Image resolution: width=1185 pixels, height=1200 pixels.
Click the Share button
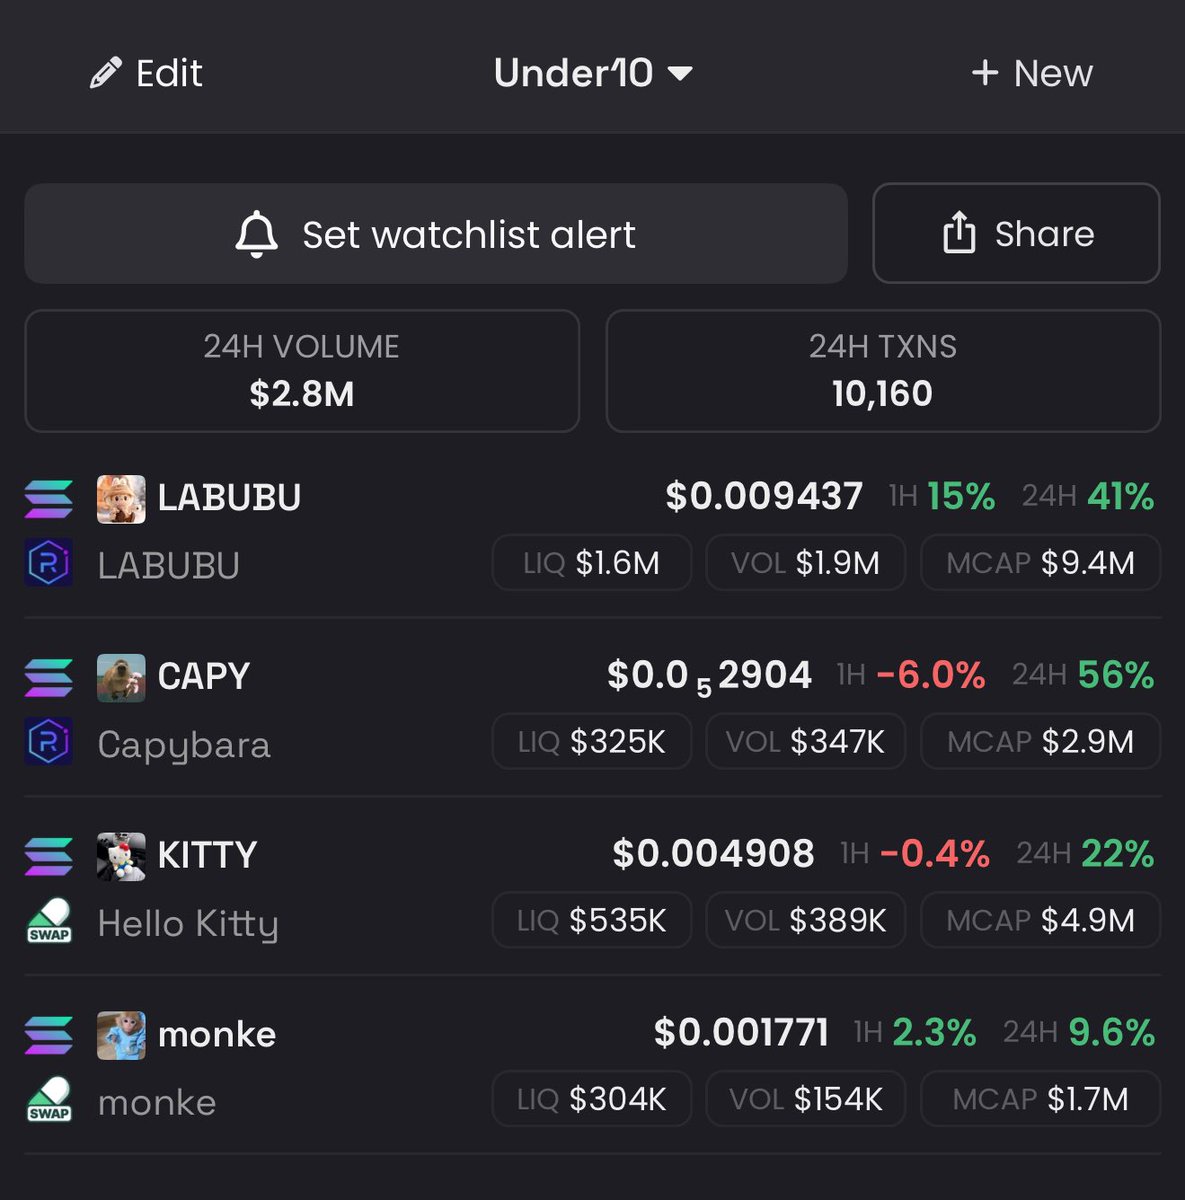pos(1016,233)
